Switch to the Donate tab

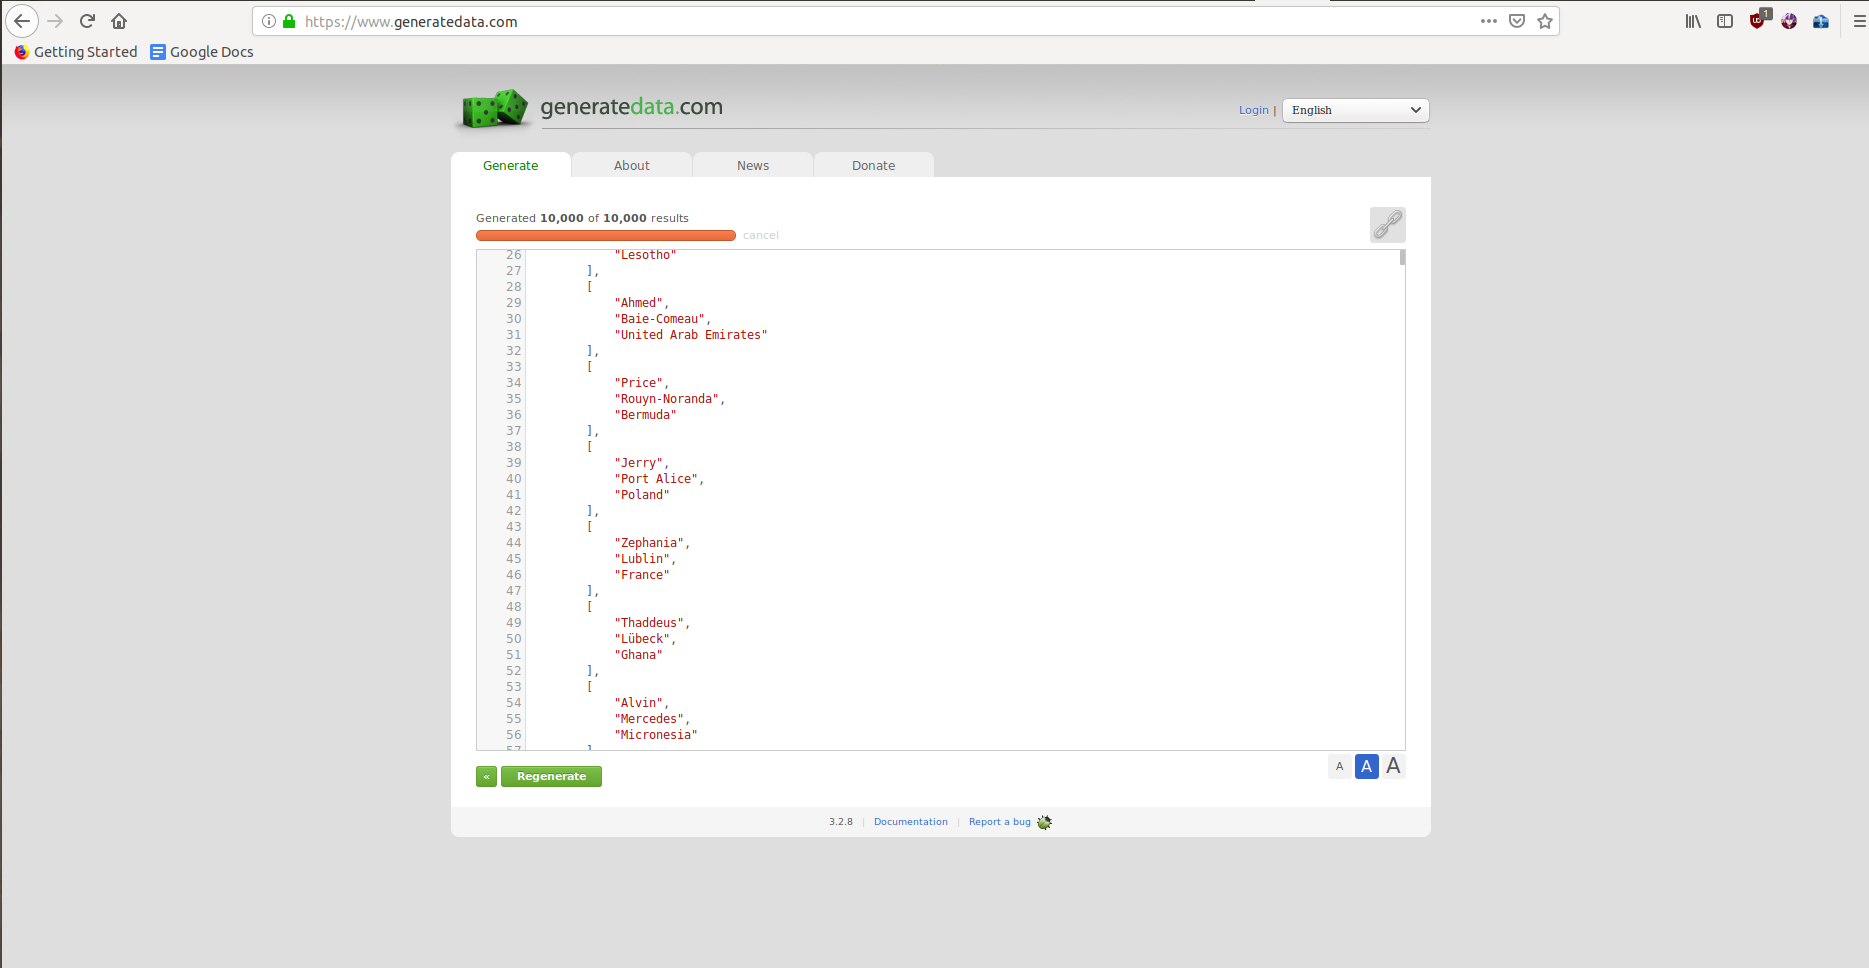pyautogui.click(x=874, y=166)
